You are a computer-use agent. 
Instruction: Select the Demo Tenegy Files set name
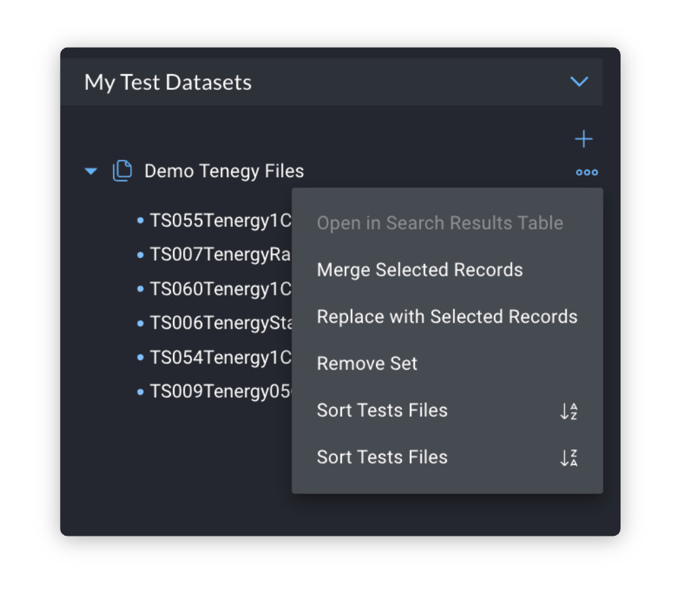pyautogui.click(x=224, y=171)
